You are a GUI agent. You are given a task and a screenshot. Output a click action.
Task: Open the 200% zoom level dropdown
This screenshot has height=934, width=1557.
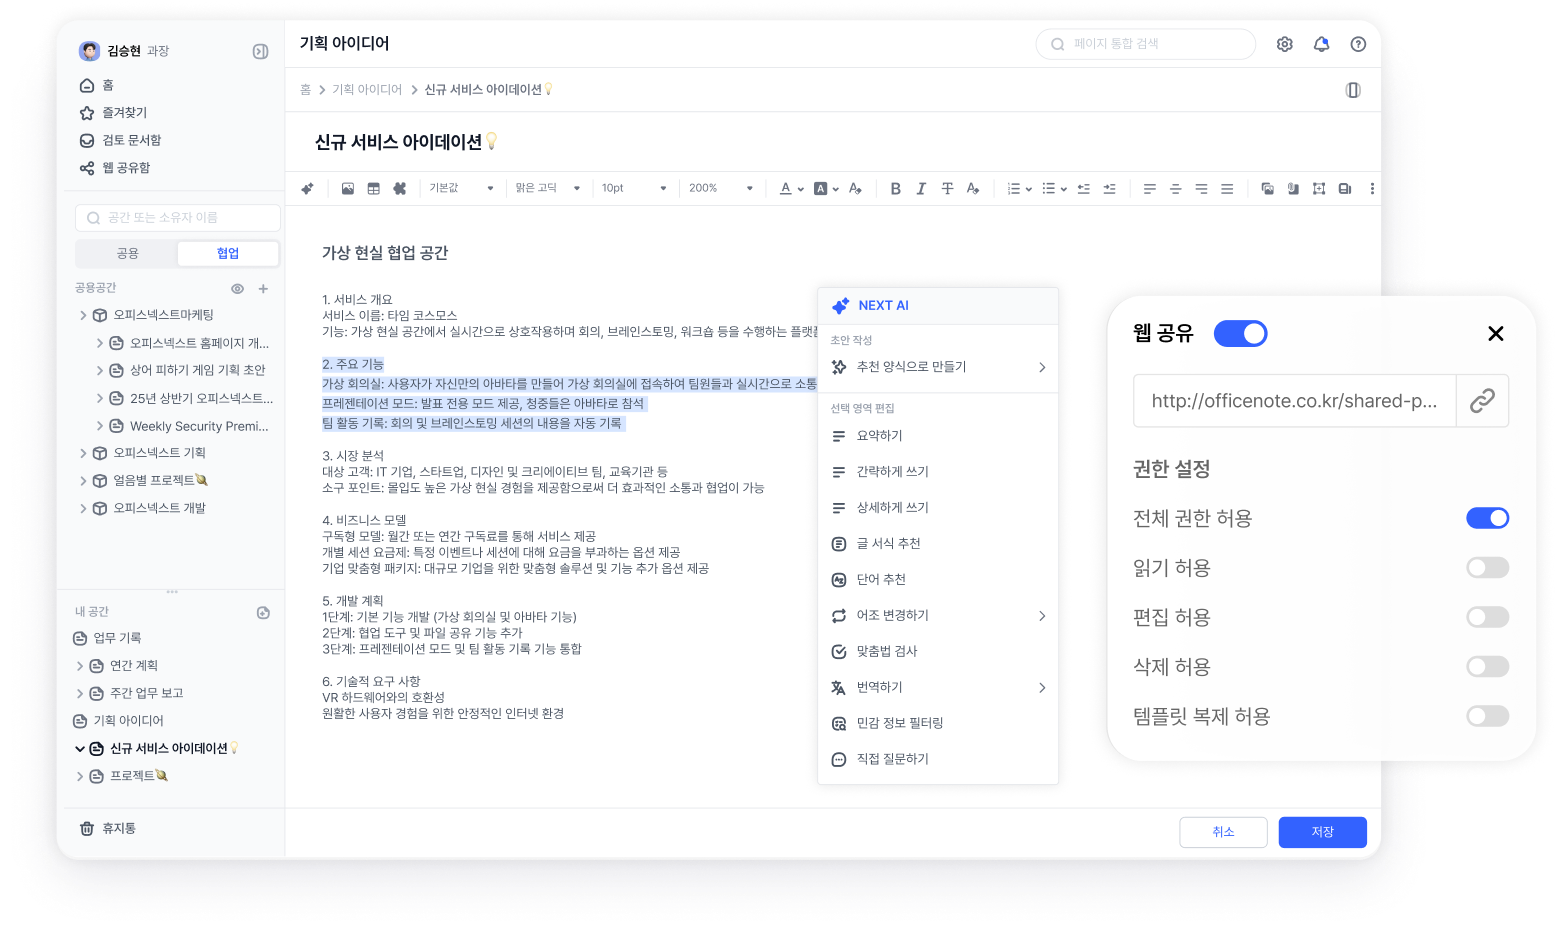tap(720, 188)
